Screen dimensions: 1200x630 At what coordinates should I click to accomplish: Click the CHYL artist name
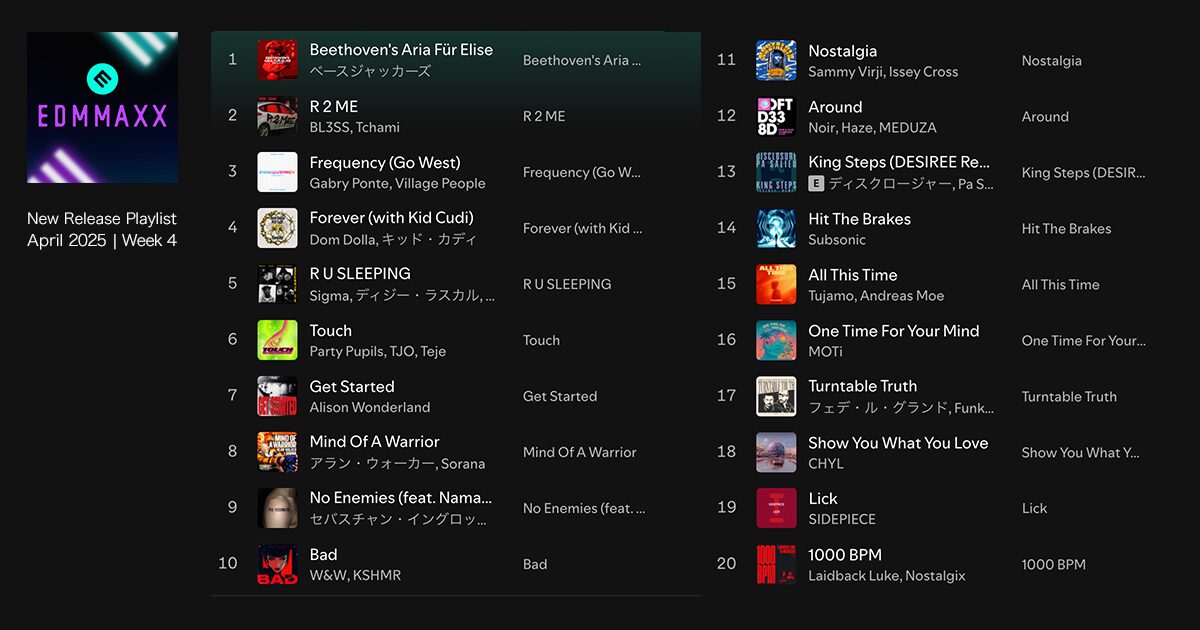point(826,464)
